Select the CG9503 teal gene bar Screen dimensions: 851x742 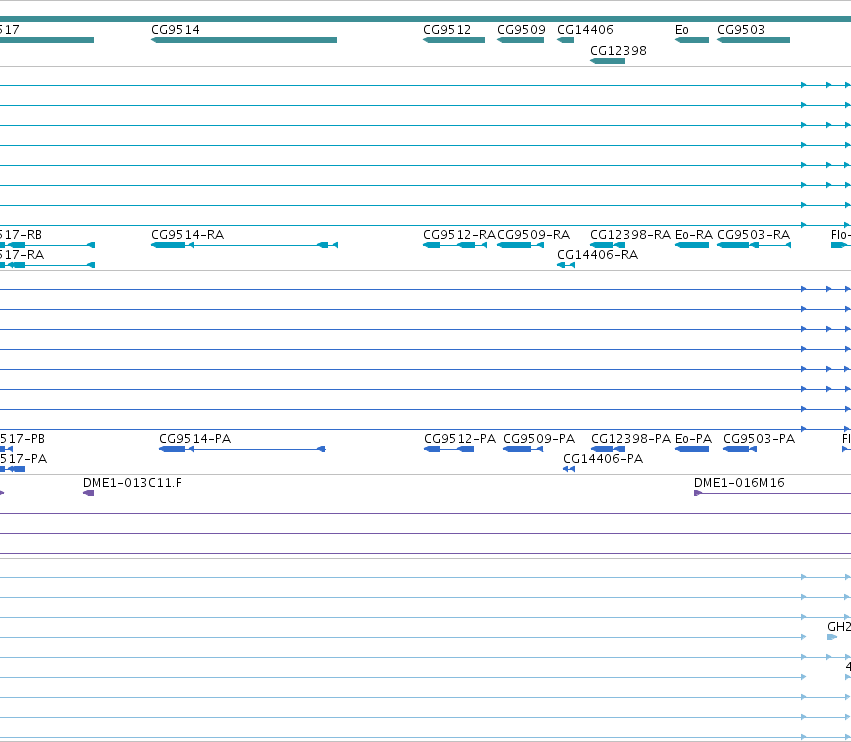[753, 40]
